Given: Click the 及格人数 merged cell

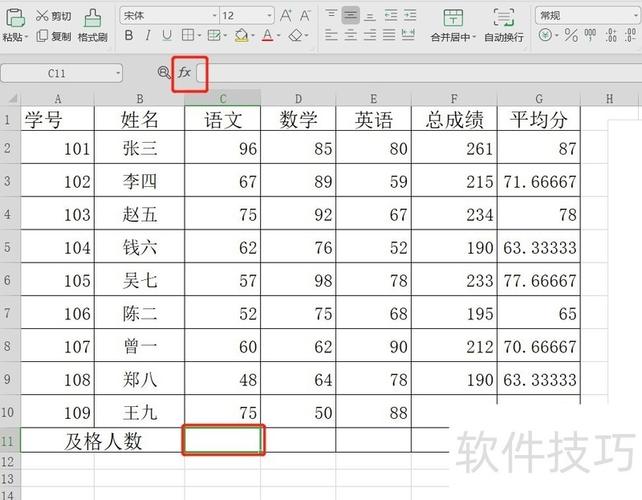Looking at the screenshot, I should (x=102, y=441).
